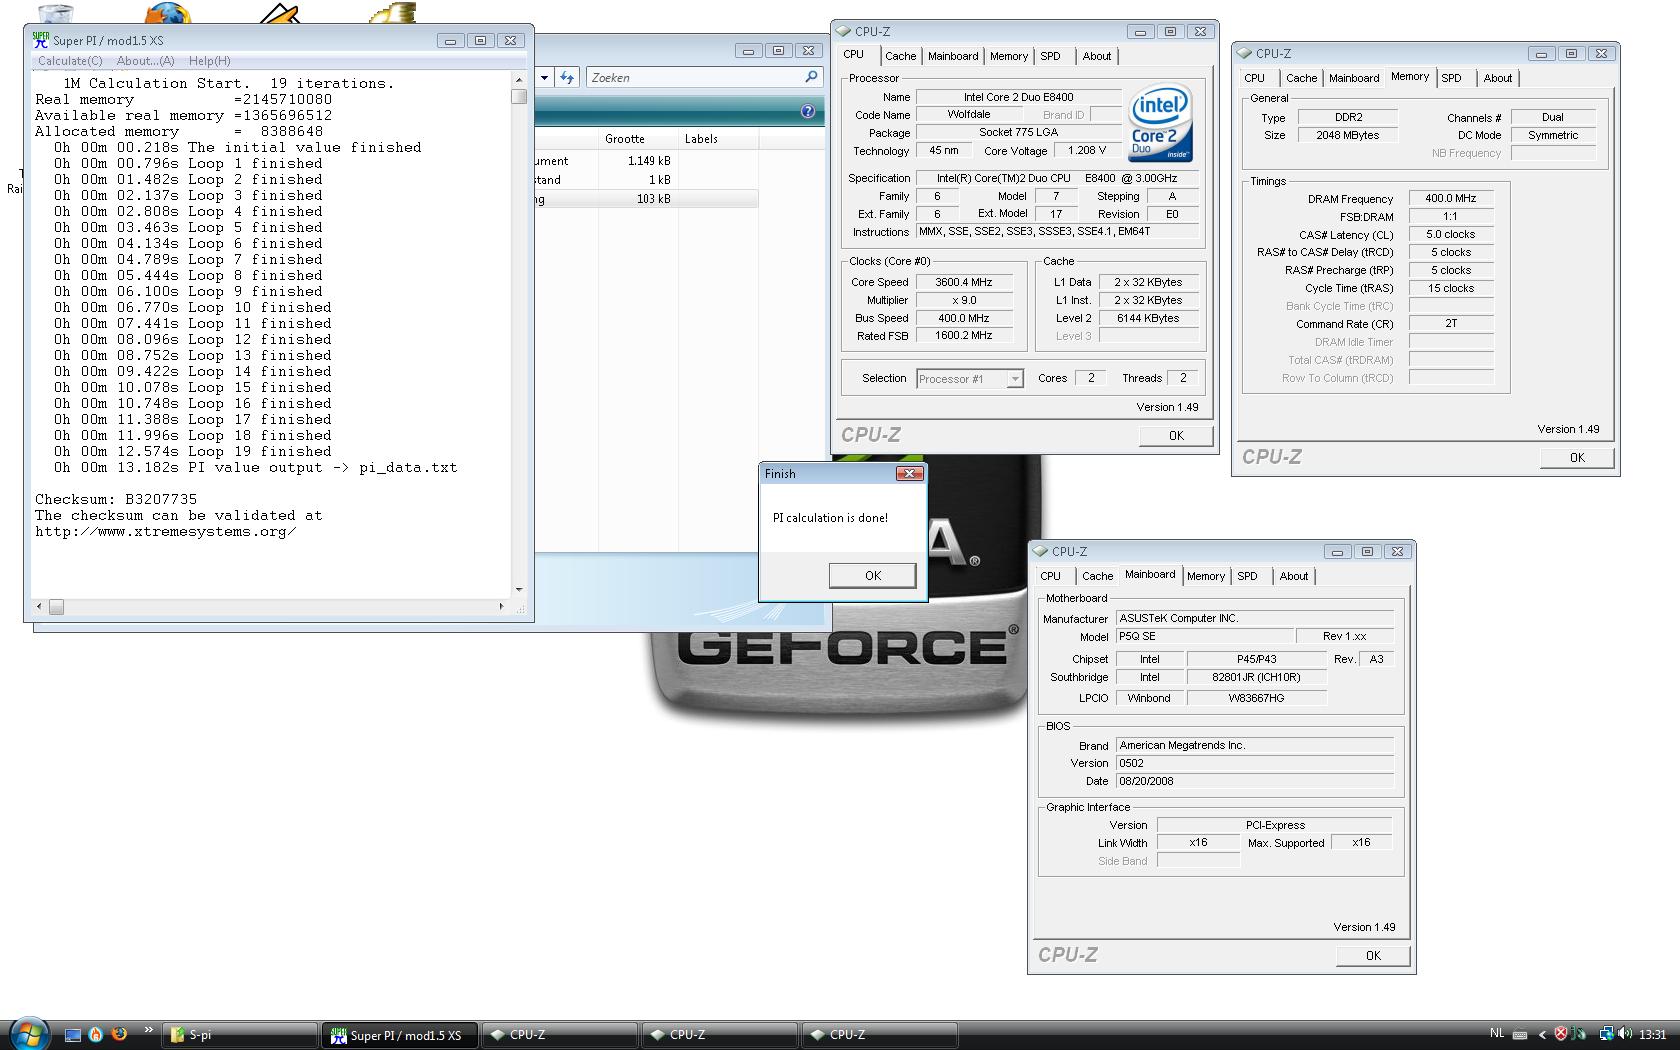Image resolution: width=1680 pixels, height=1050 pixels.
Task: Open the Firefox desktop shortcut icon
Action: pos(168,12)
